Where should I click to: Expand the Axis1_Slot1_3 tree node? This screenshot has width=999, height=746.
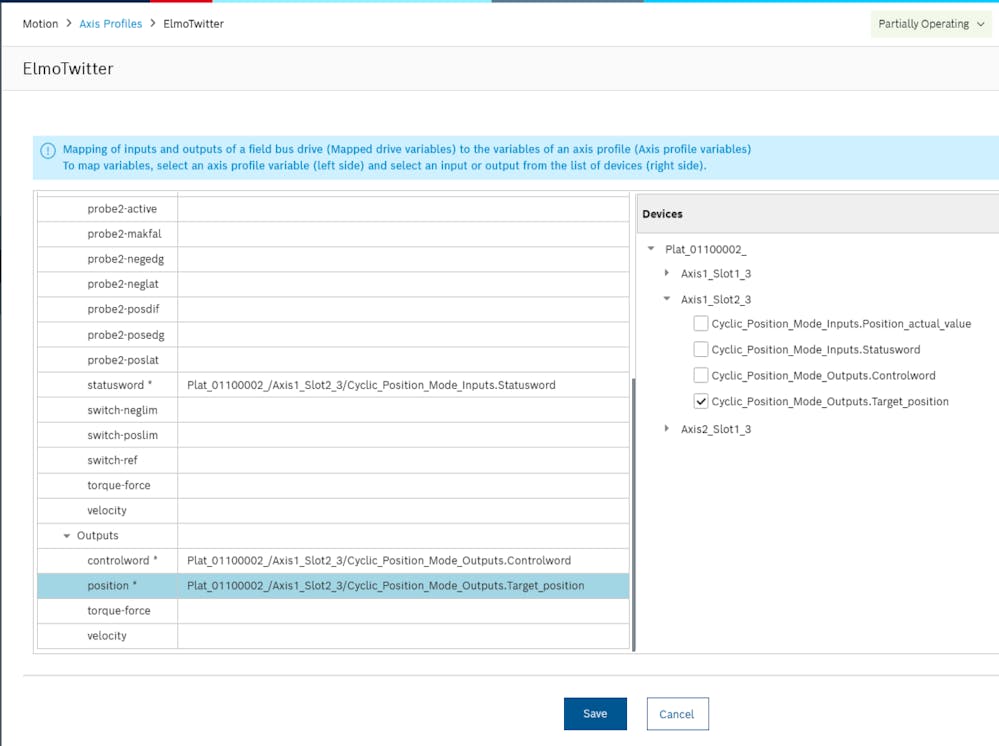[x=666, y=273]
